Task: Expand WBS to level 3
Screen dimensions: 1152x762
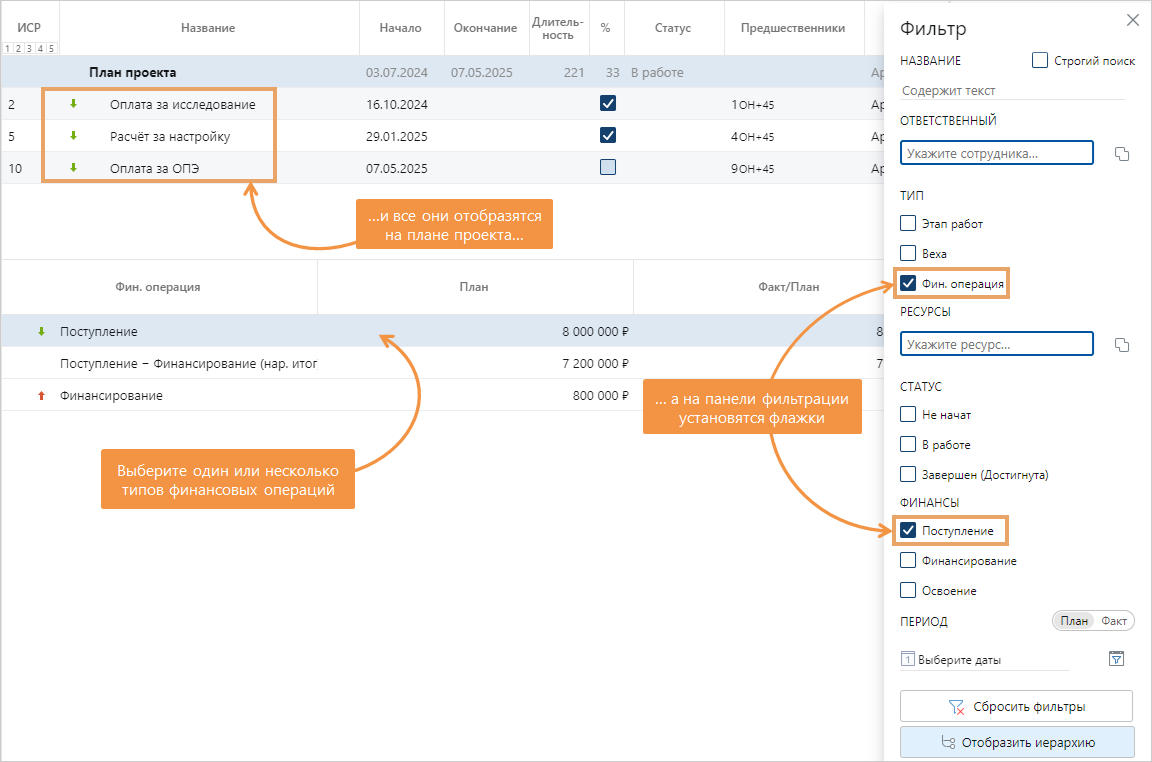Action: point(30,48)
